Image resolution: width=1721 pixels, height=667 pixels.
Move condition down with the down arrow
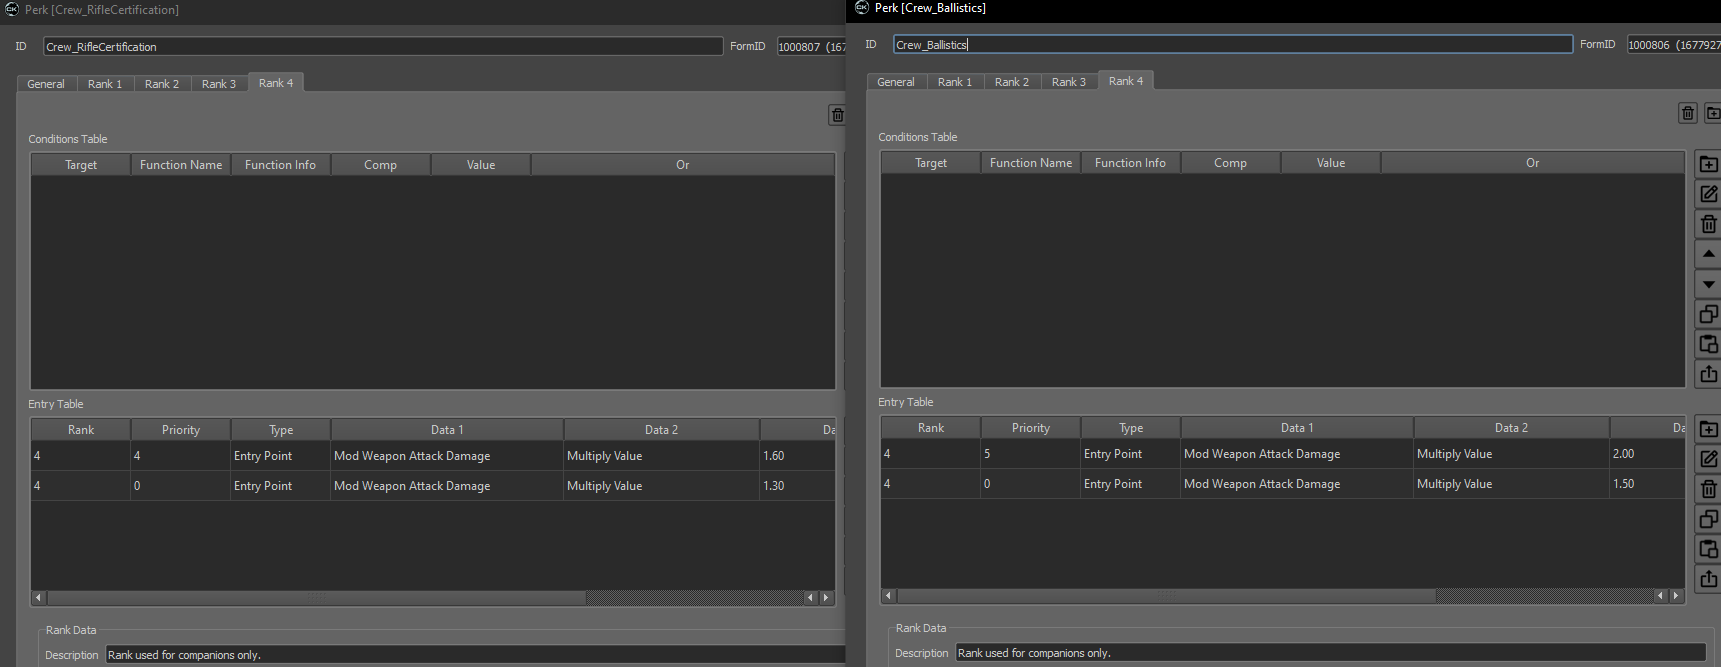tap(1709, 284)
